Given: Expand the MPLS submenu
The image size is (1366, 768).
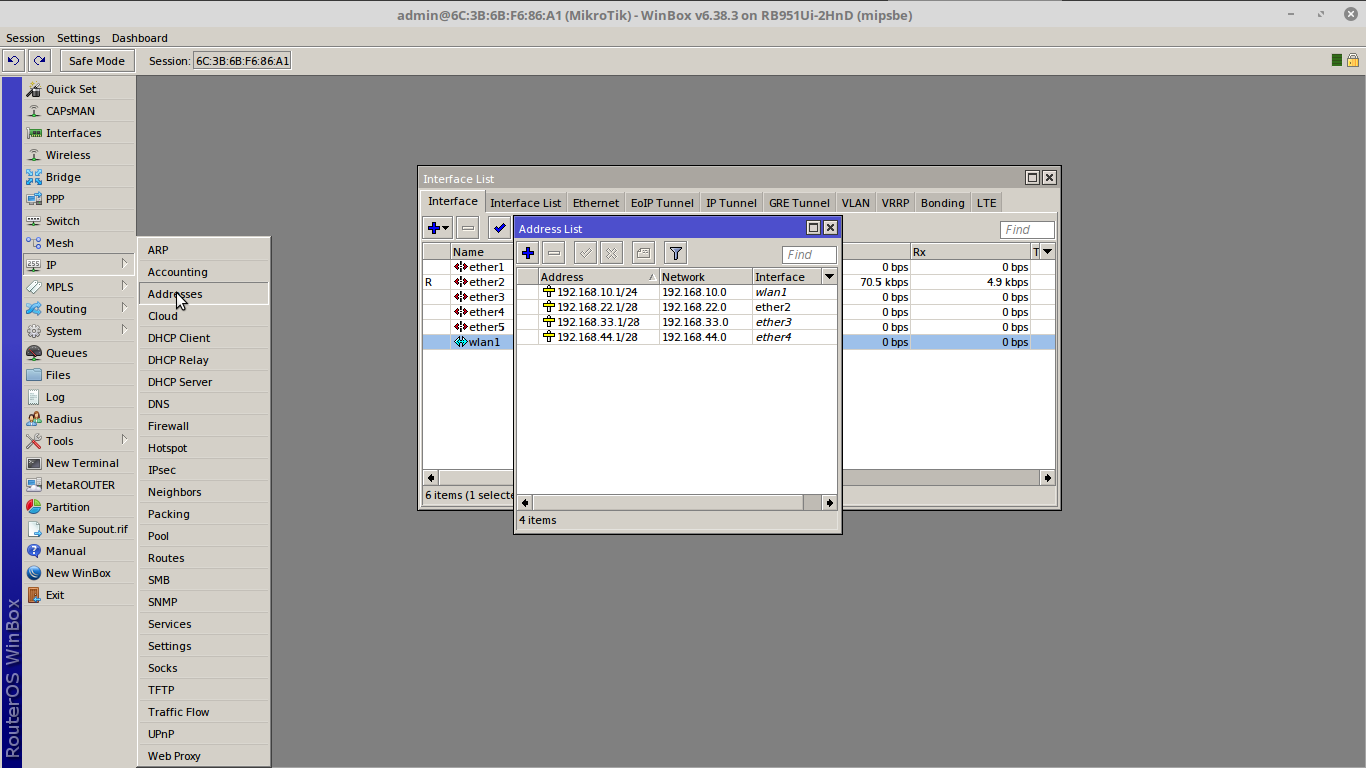Looking at the screenshot, I should 79,287.
